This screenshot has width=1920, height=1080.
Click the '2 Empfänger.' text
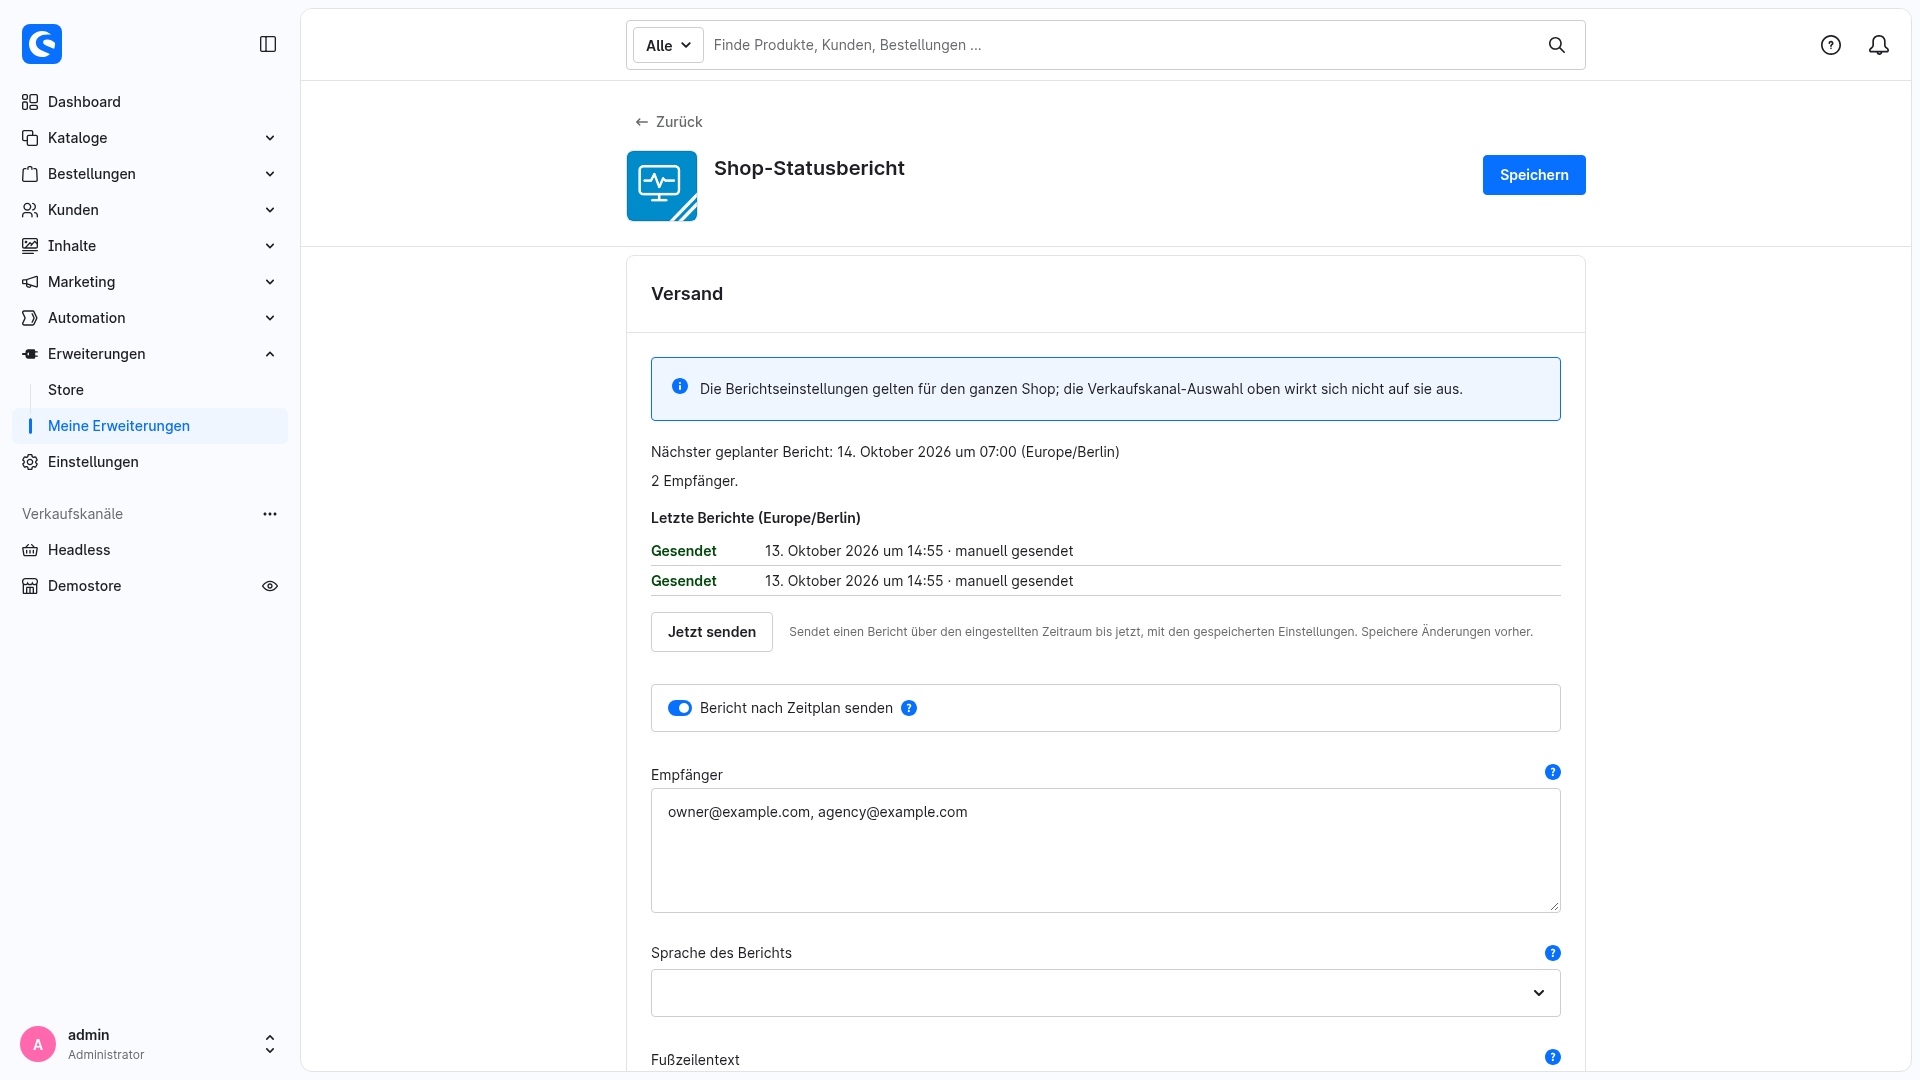coord(694,481)
